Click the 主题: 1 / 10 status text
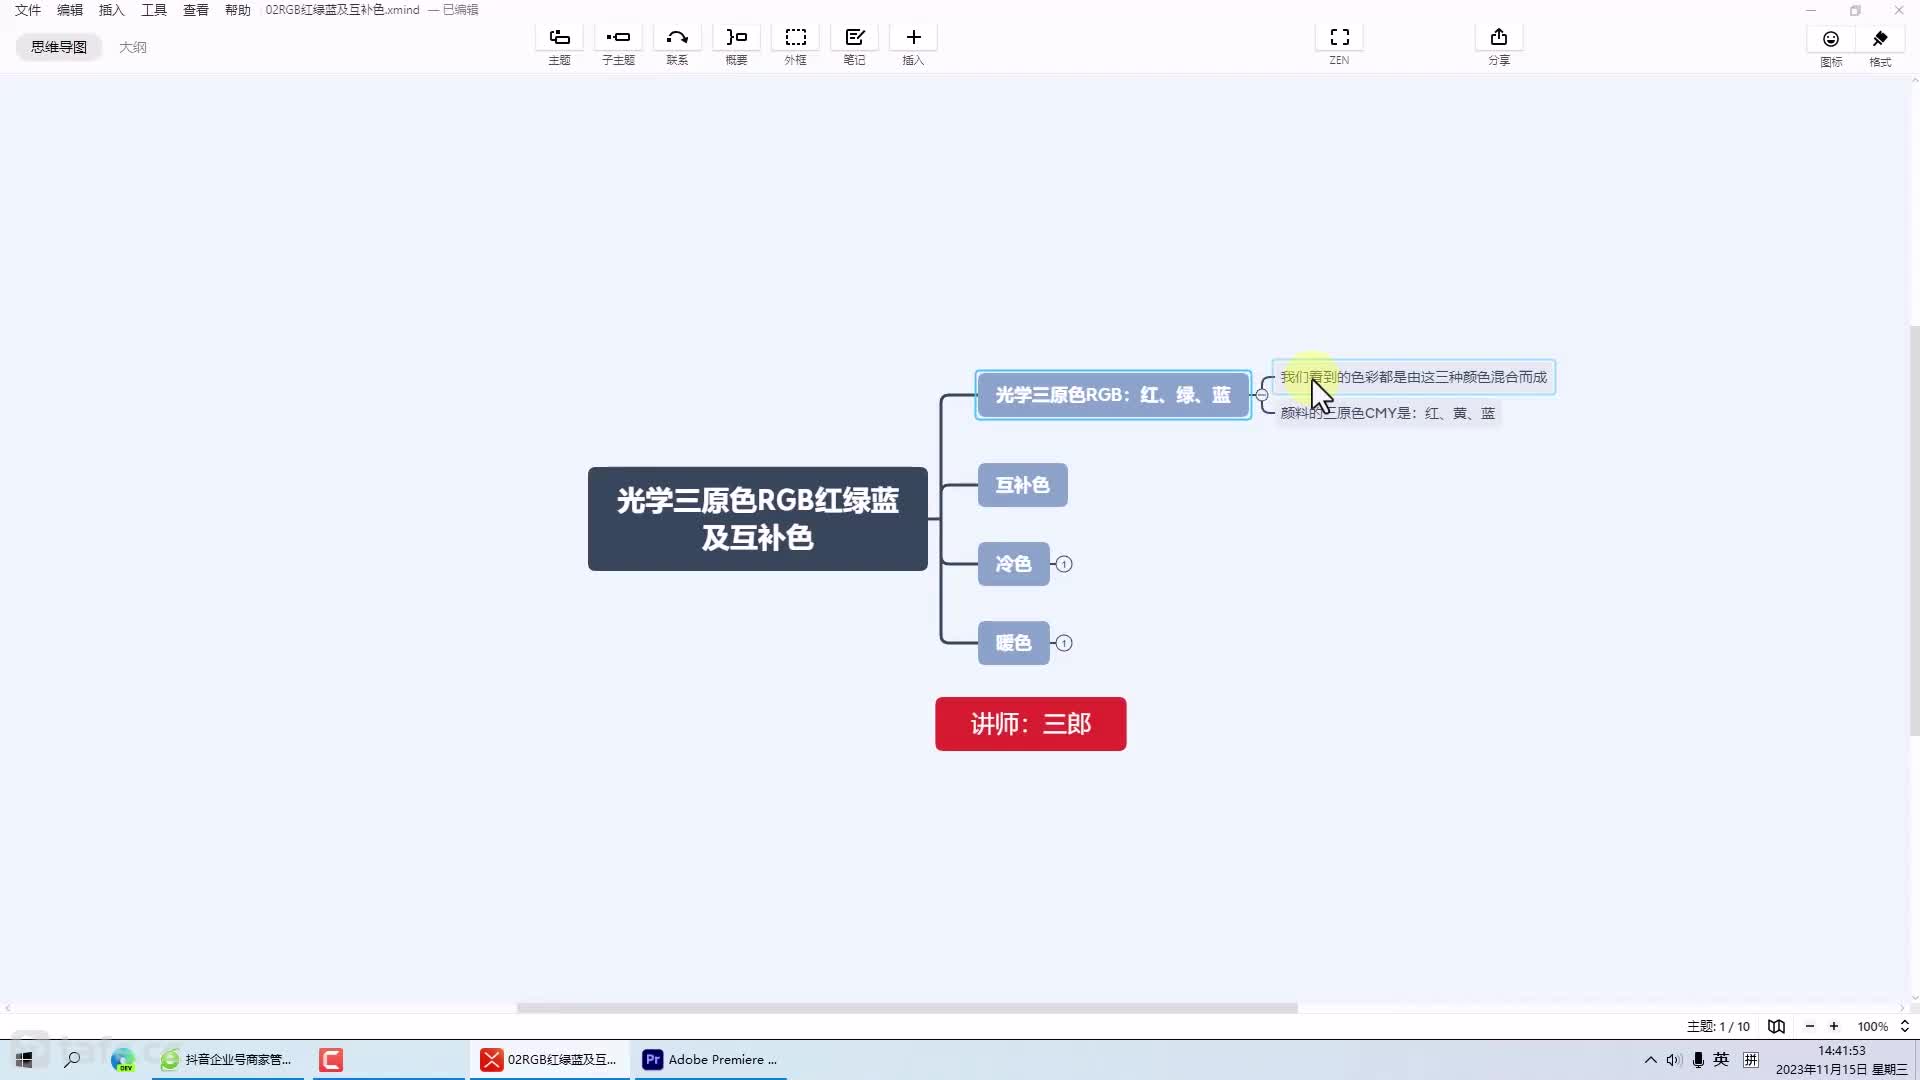This screenshot has width=1920, height=1080. tap(1718, 1026)
